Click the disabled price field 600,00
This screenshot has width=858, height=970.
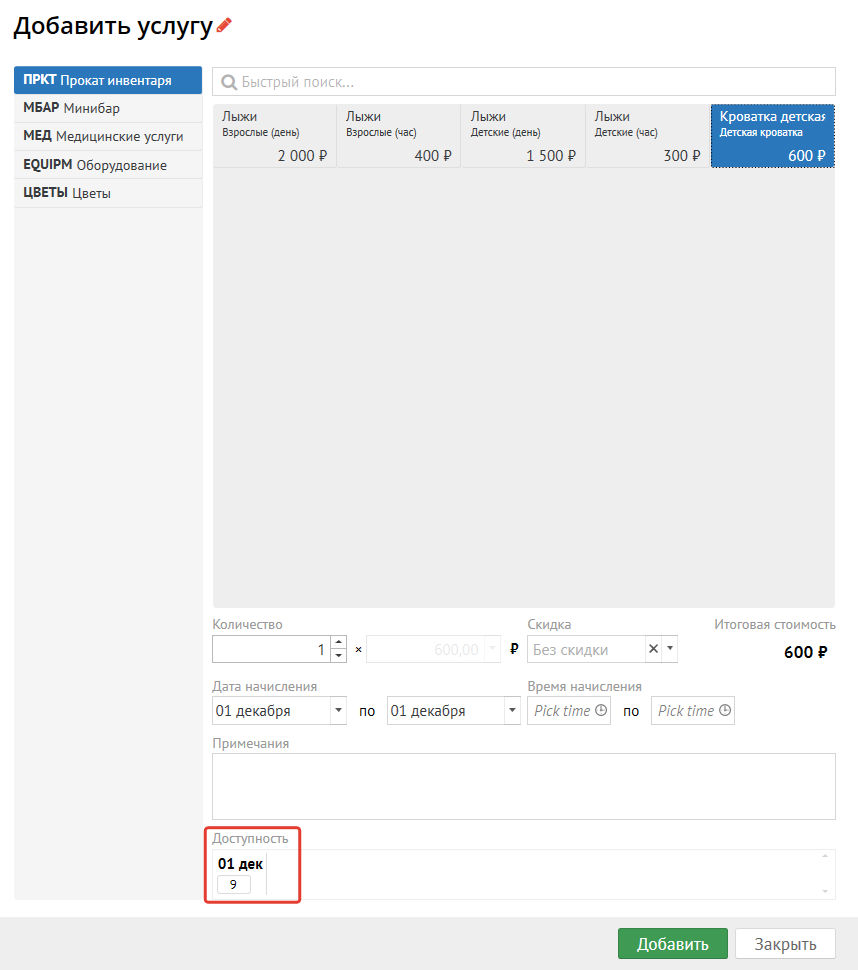(426, 649)
